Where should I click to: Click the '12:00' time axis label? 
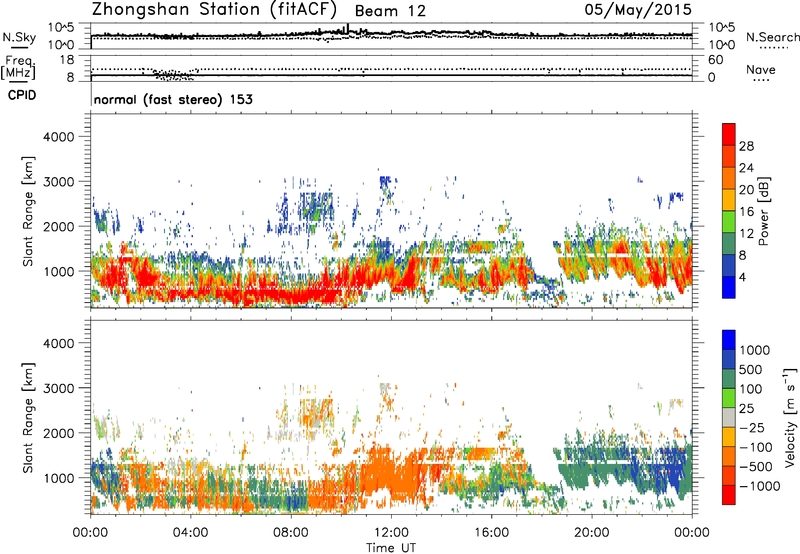tap(391, 533)
